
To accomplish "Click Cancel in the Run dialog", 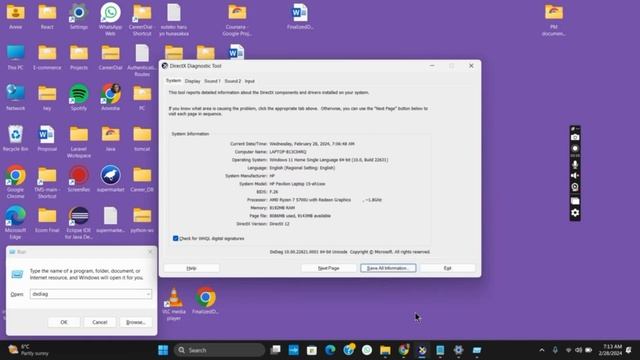I will (100, 322).
